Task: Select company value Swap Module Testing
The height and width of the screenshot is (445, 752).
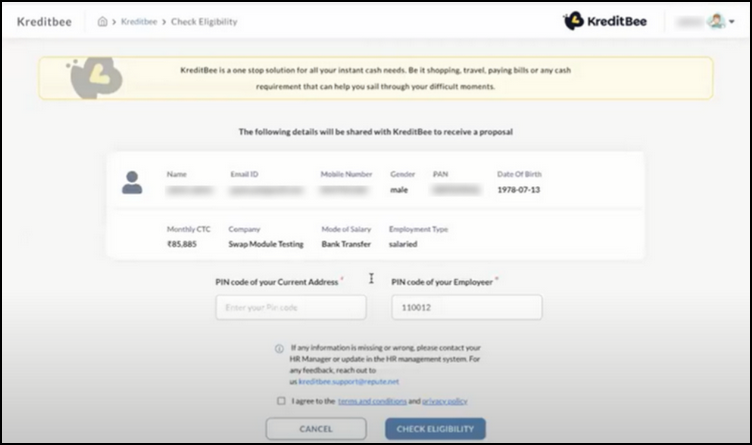Action: [x=266, y=244]
